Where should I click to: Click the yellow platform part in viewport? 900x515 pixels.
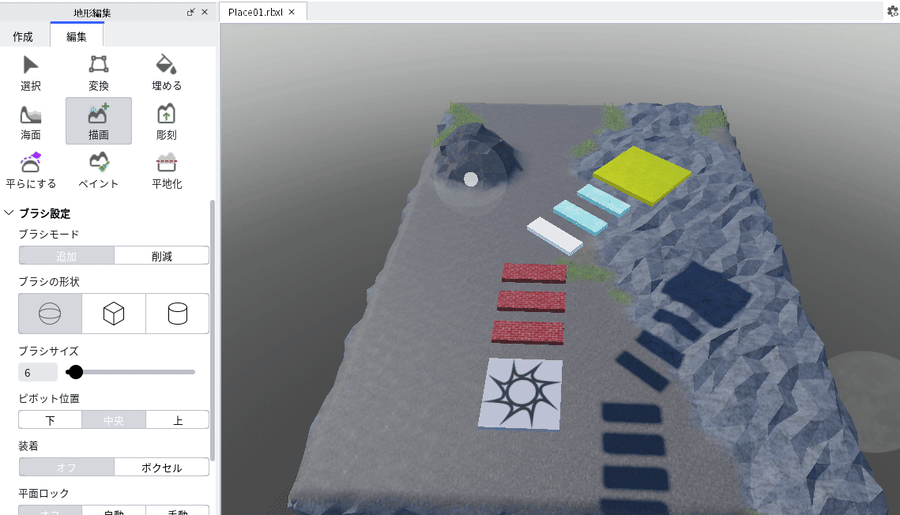tap(642, 175)
